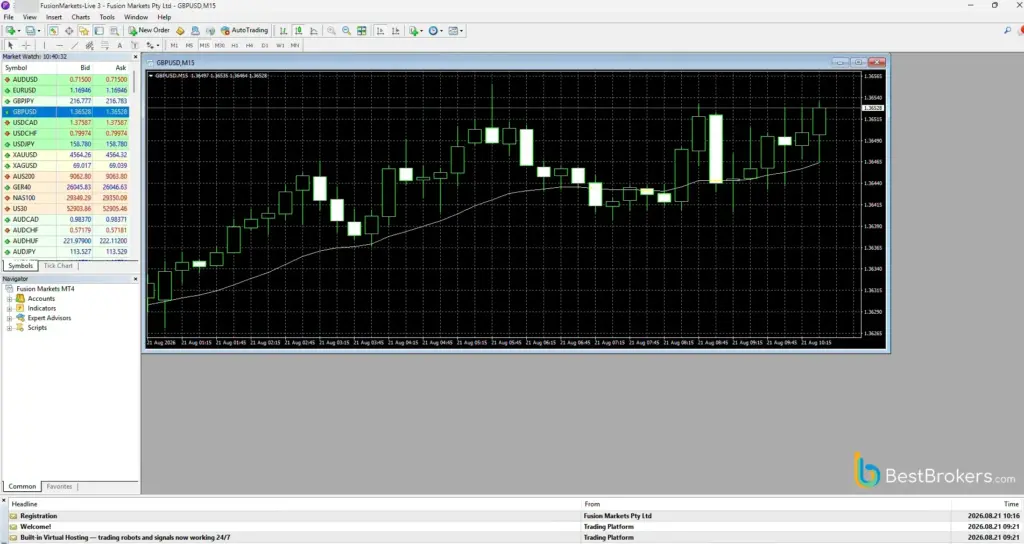
Task: Zoom out on the chart
Action: [x=346, y=31]
